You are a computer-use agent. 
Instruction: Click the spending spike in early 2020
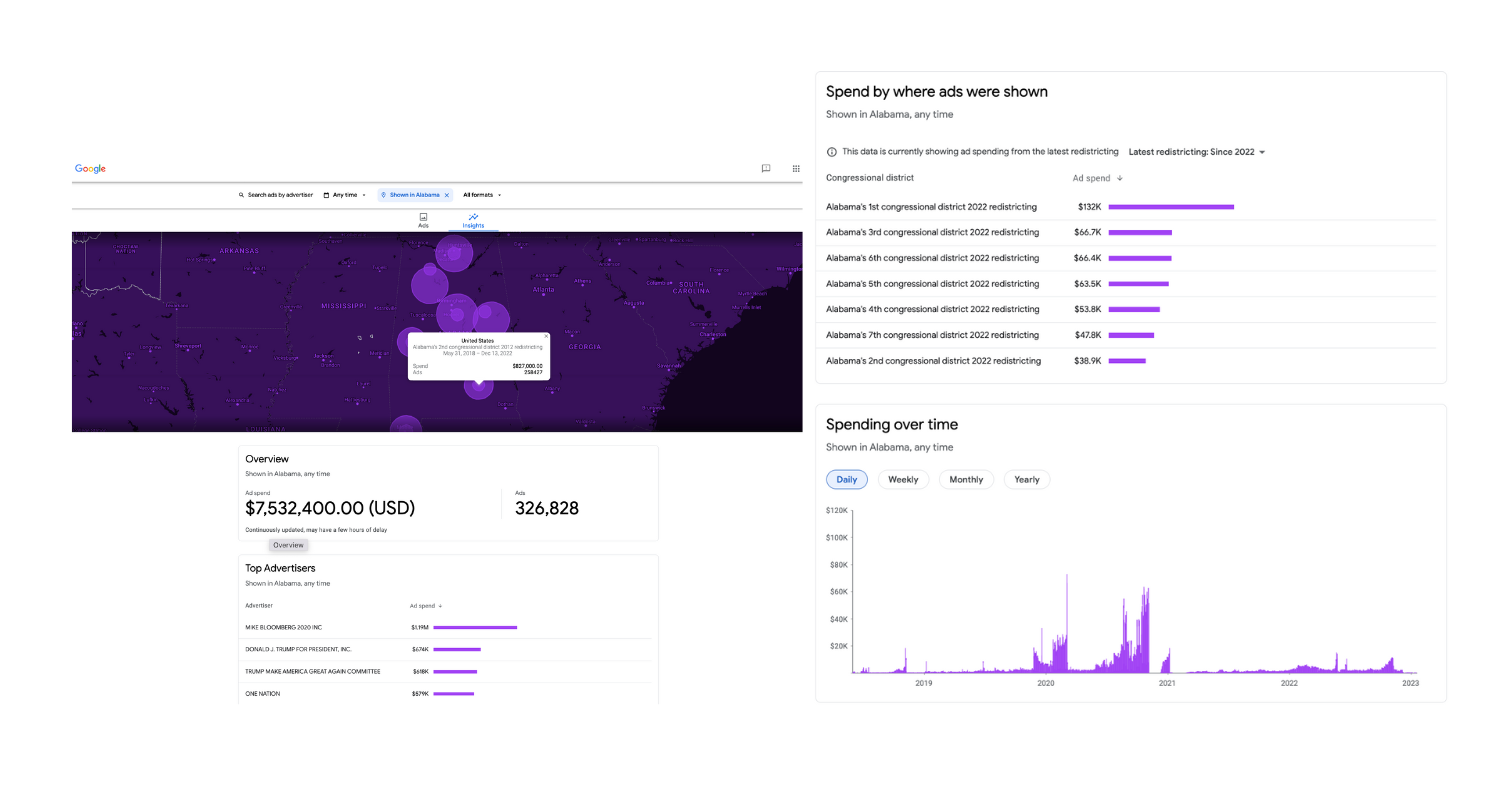pos(1067,622)
